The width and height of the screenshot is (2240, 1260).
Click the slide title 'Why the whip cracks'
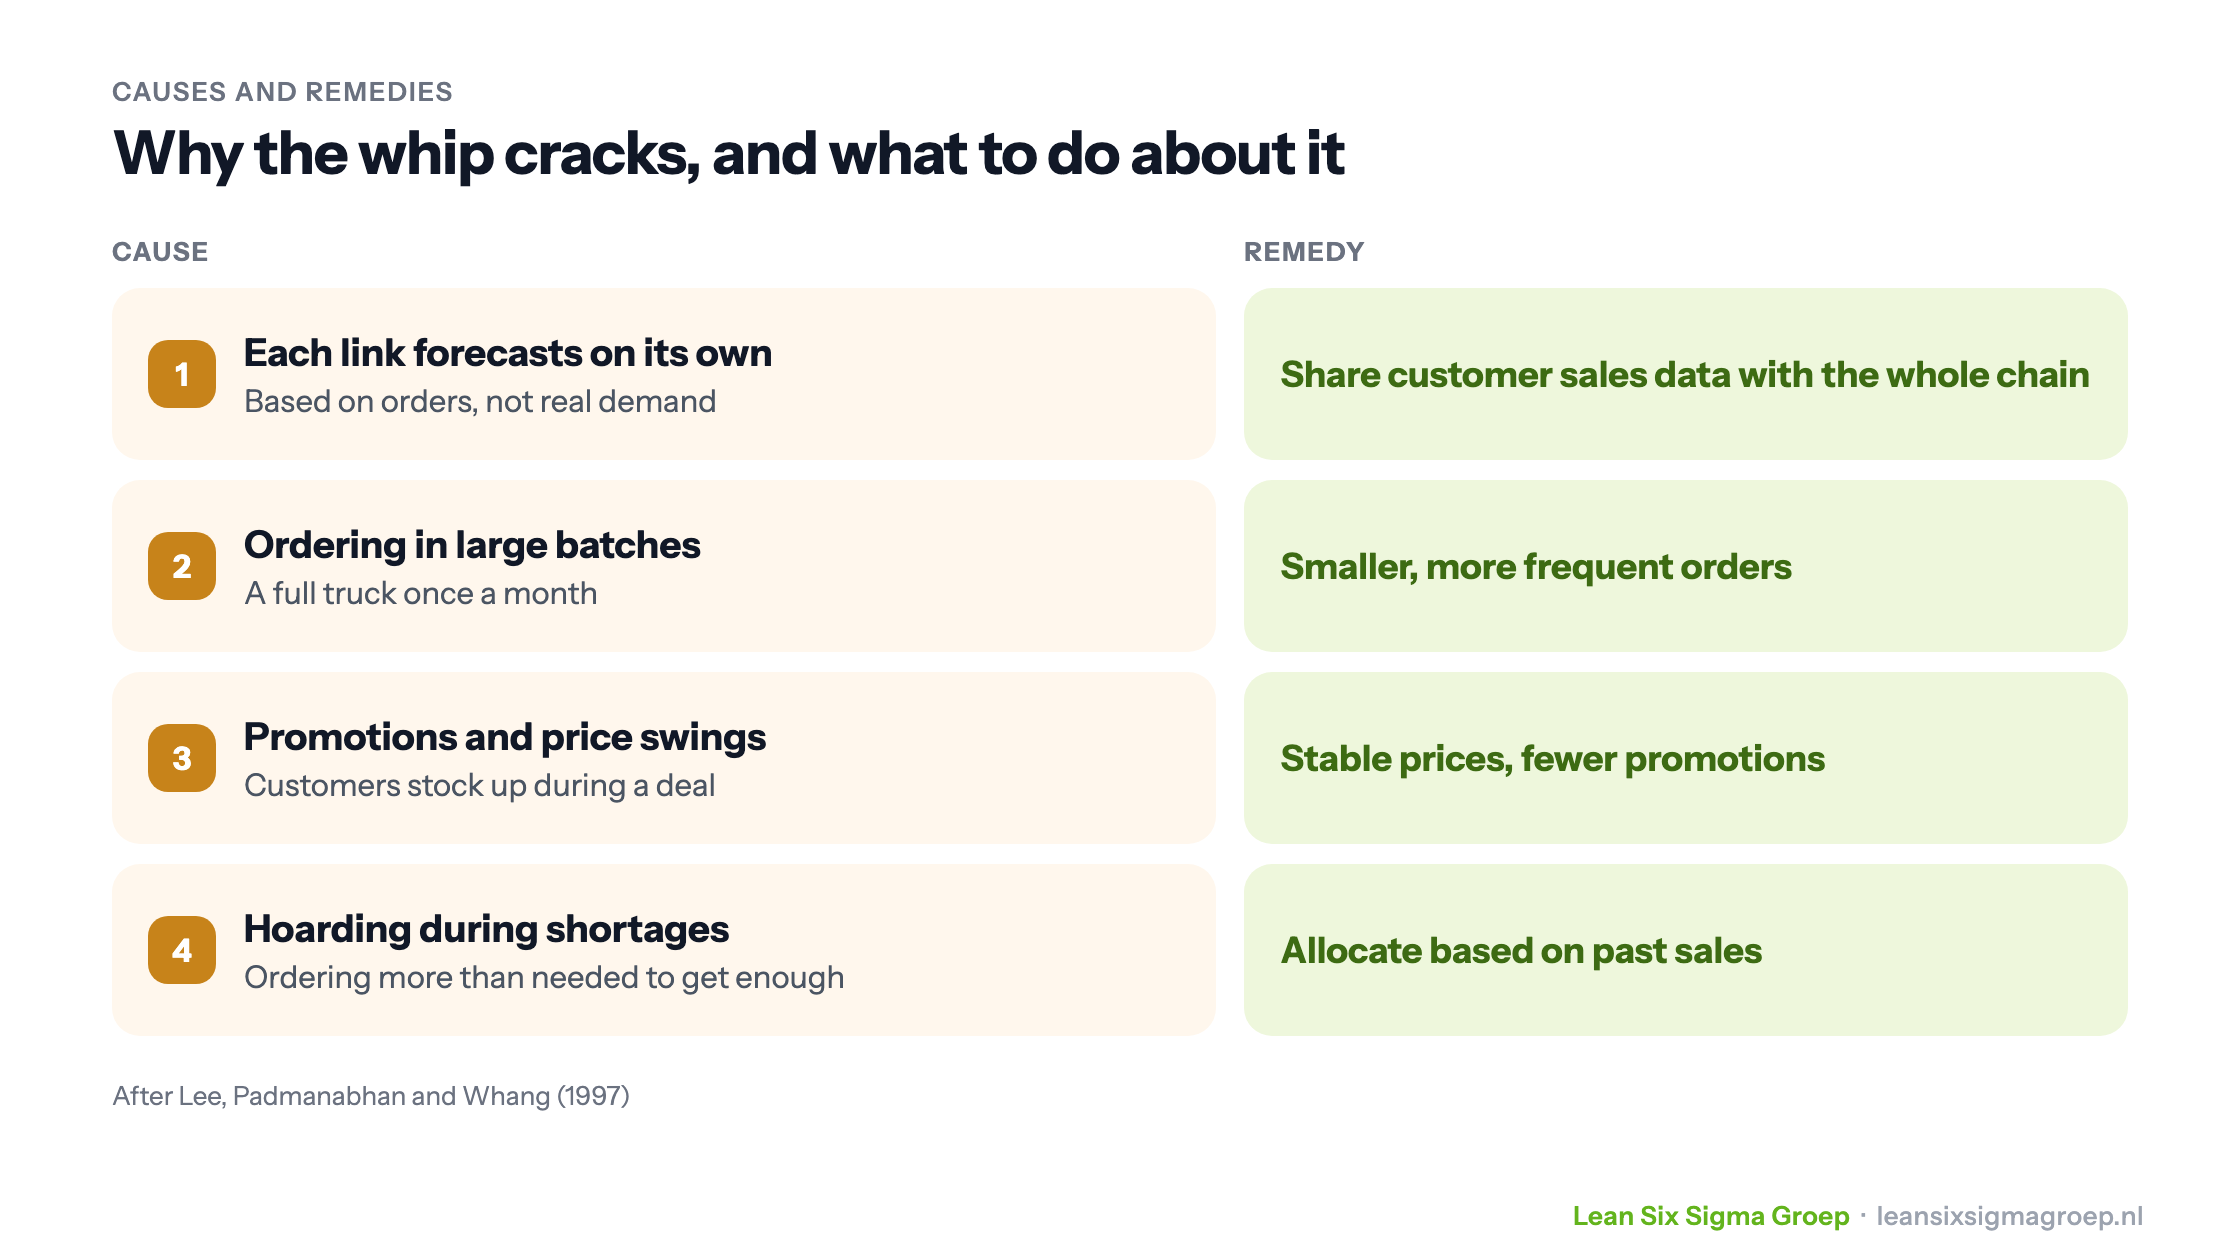[729, 154]
